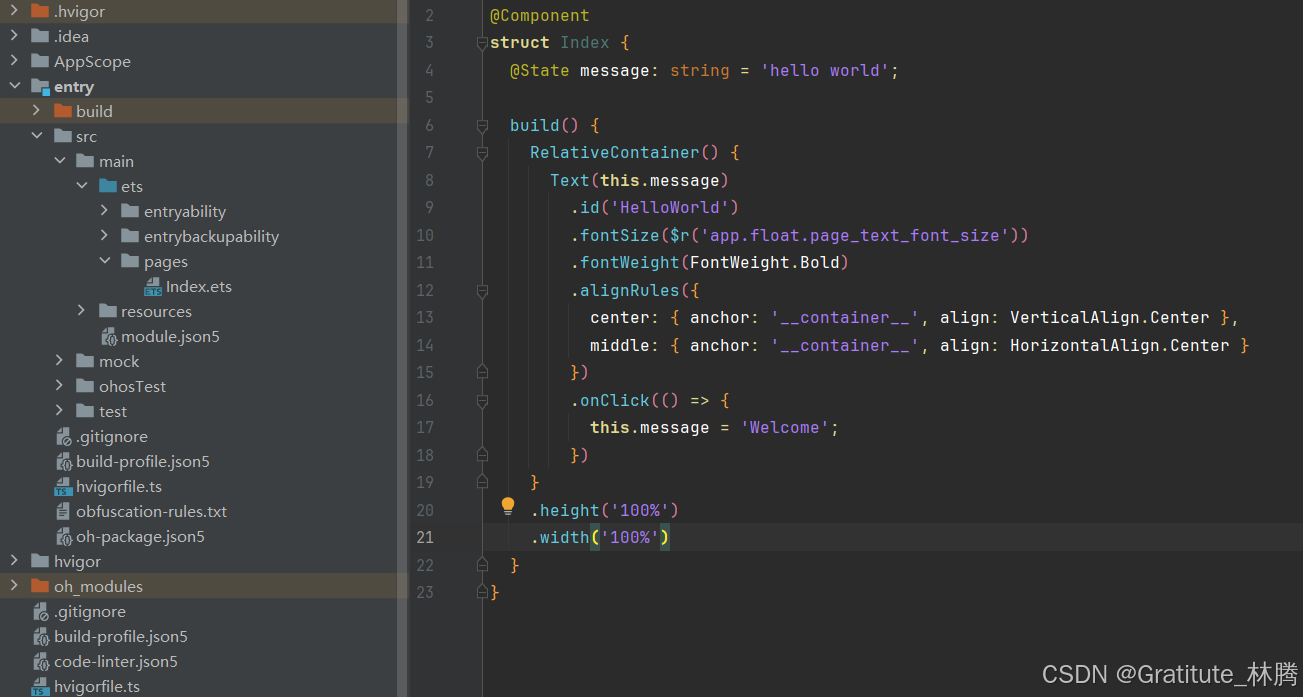Expand the mock folder arrow

pyautogui.click(x=60, y=361)
